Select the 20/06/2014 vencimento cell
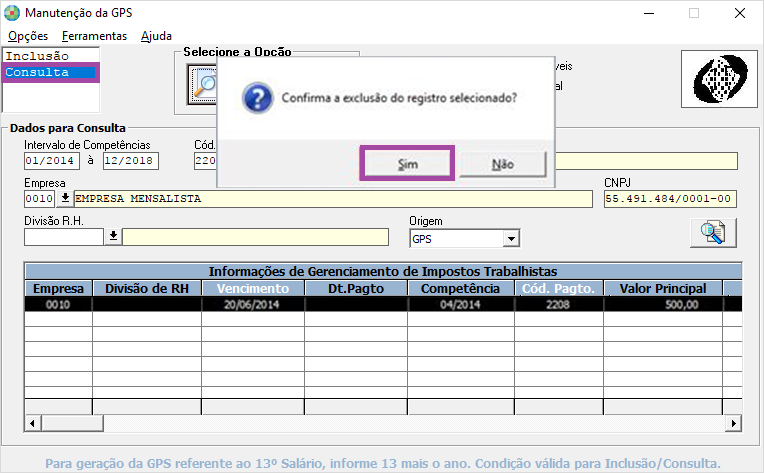Screen dimensions: 764x473 [253, 304]
